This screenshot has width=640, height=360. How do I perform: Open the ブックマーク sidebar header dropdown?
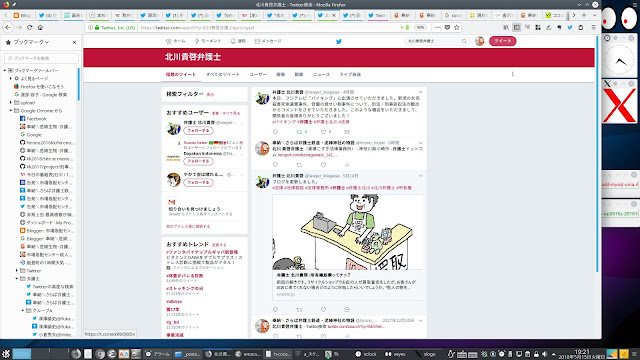[31, 42]
